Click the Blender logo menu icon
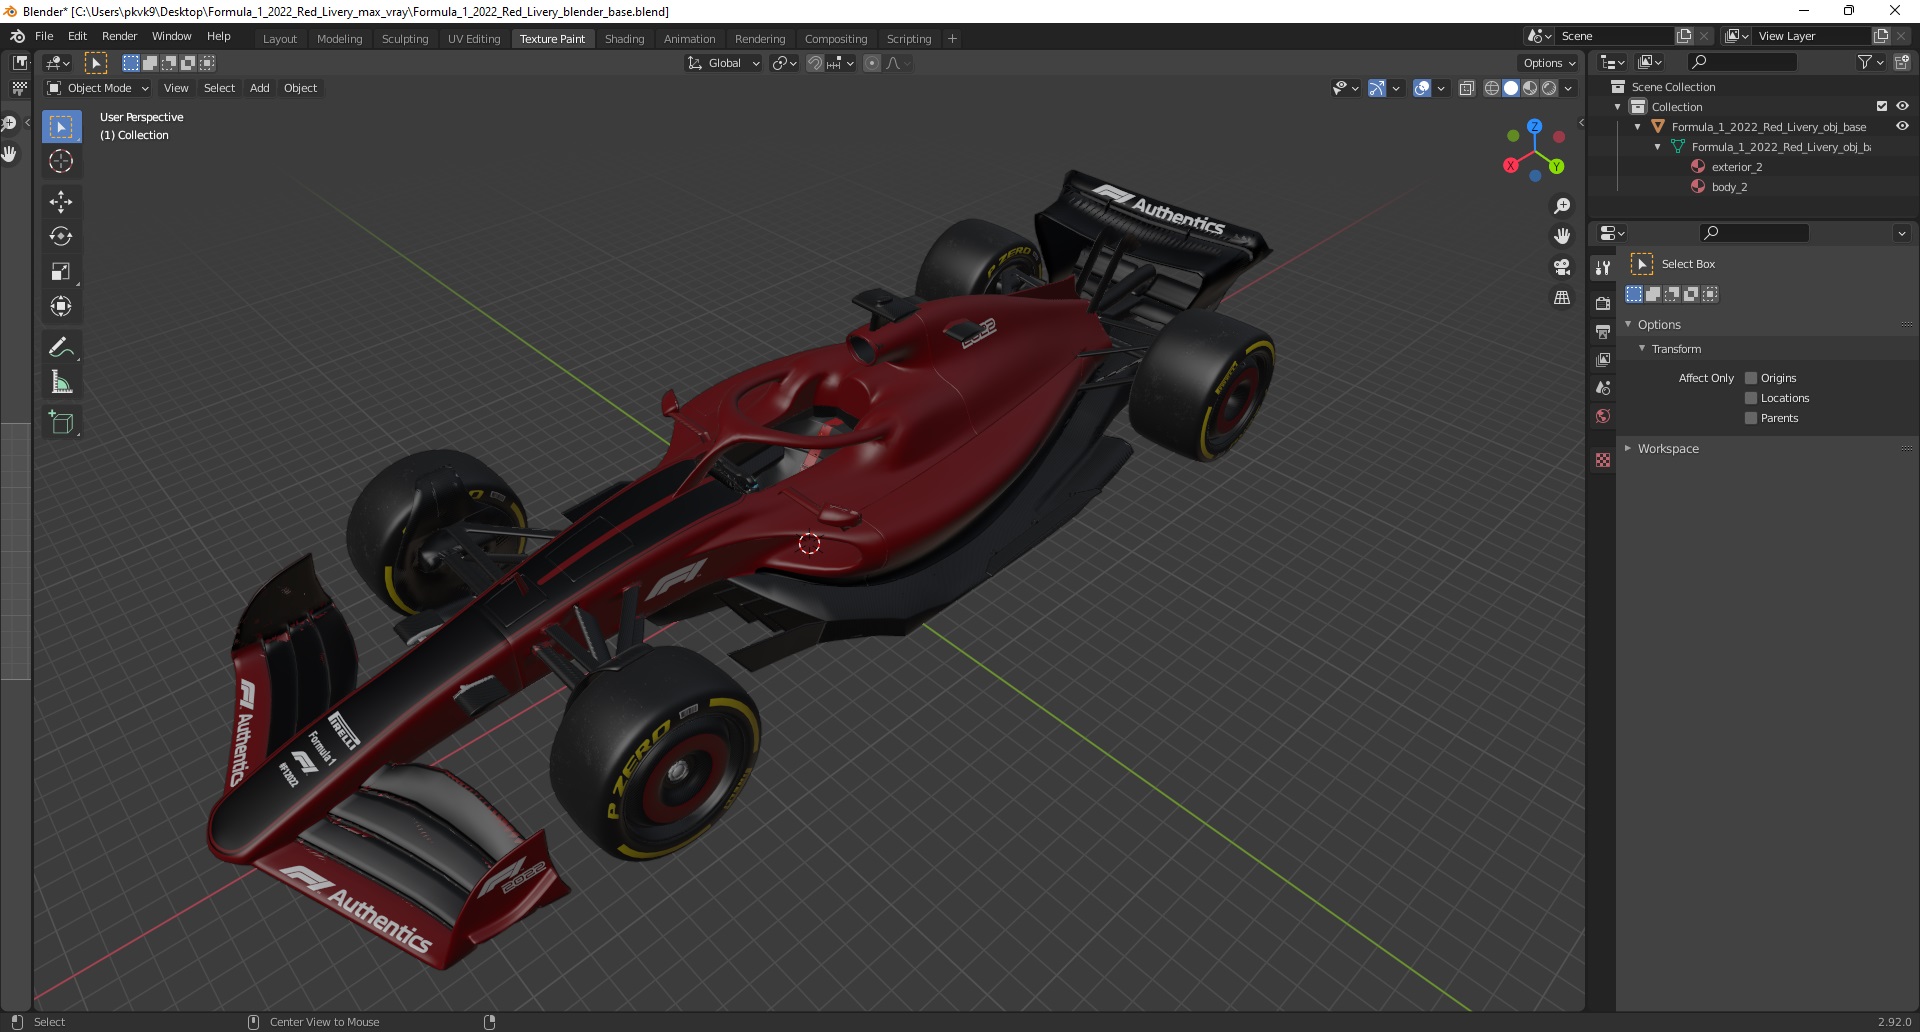The image size is (1920, 1032). click(17, 36)
